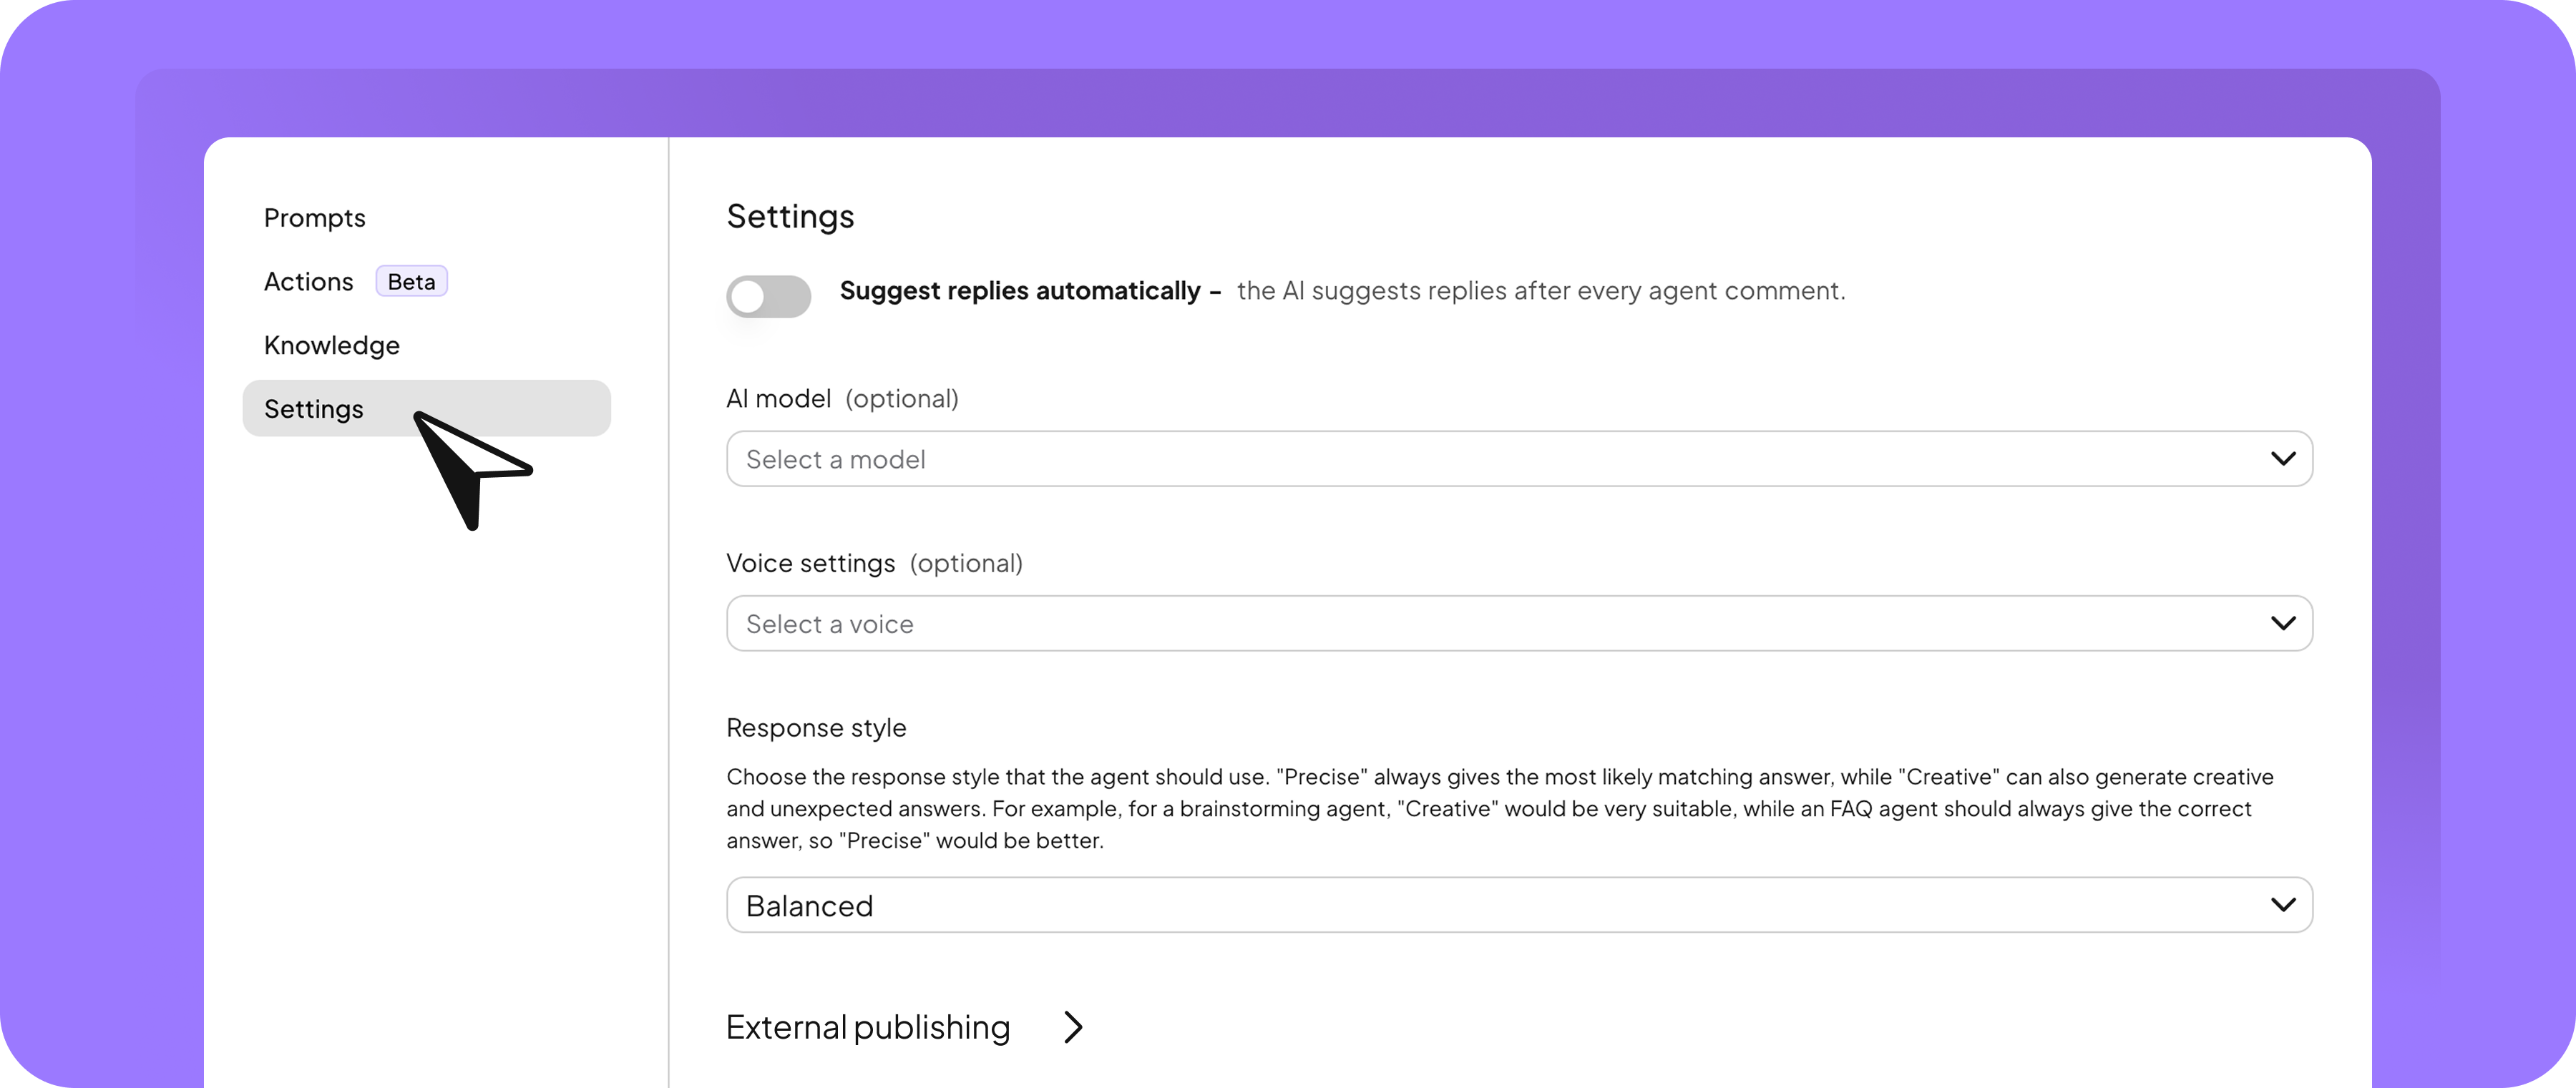Click the Beta badge beside Actions
The width and height of the screenshot is (2576, 1088).
pyautogui.click(x=411, y=282)
